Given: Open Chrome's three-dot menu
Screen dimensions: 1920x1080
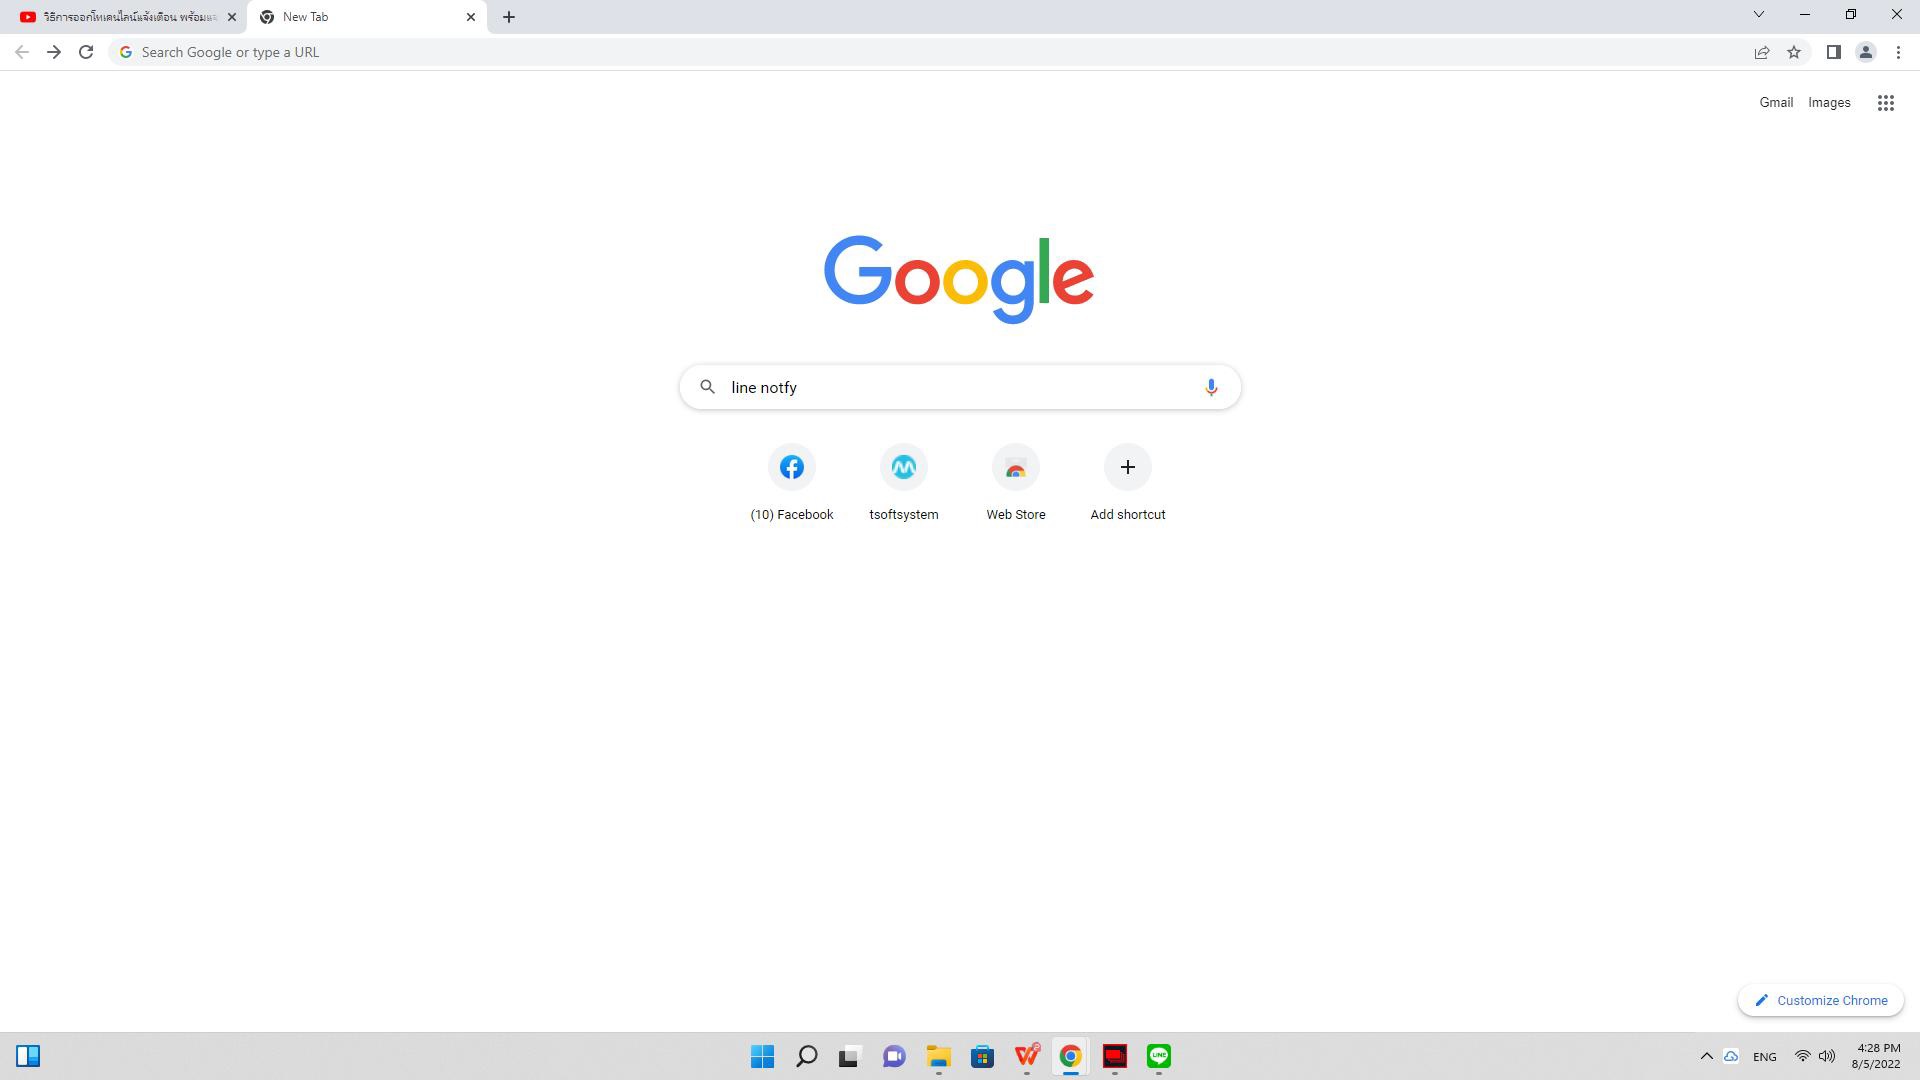Looking at the screenshot, I should [1898, 52].
